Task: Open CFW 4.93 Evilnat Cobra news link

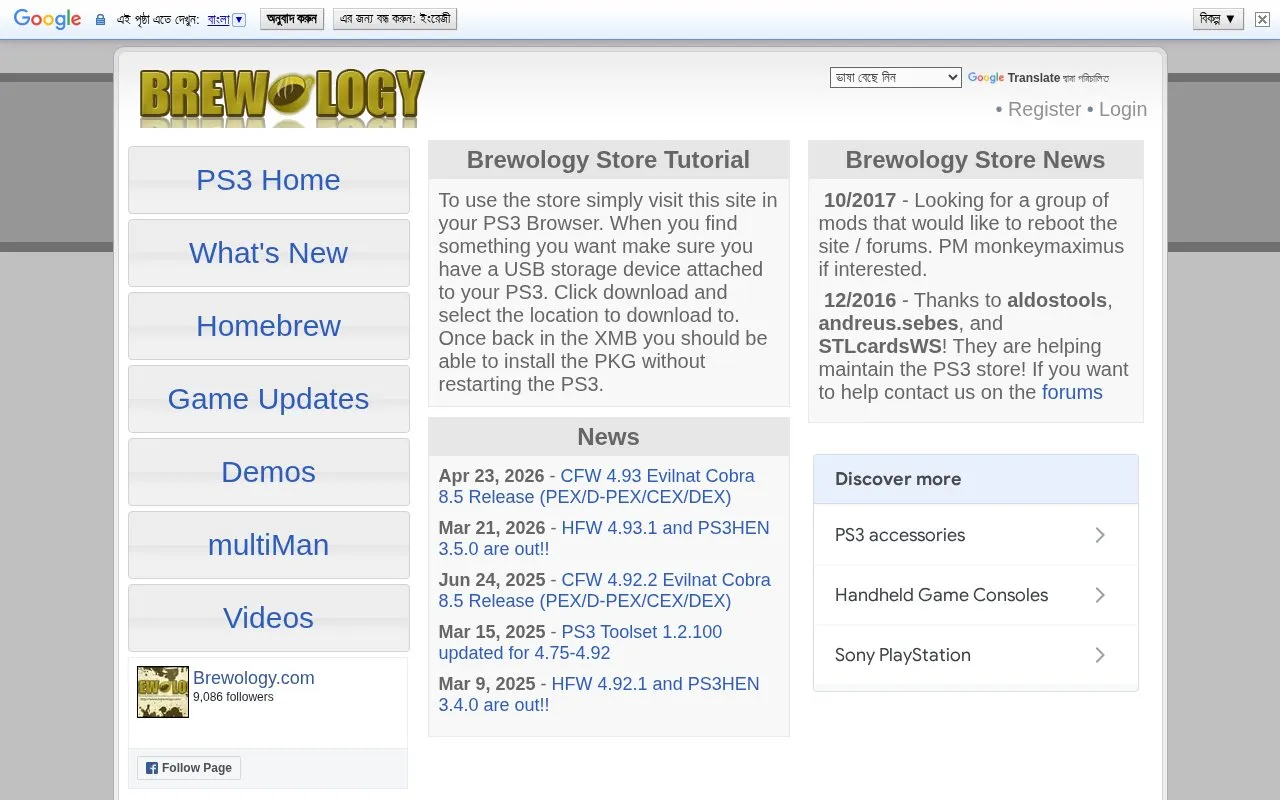Action: 596,486
